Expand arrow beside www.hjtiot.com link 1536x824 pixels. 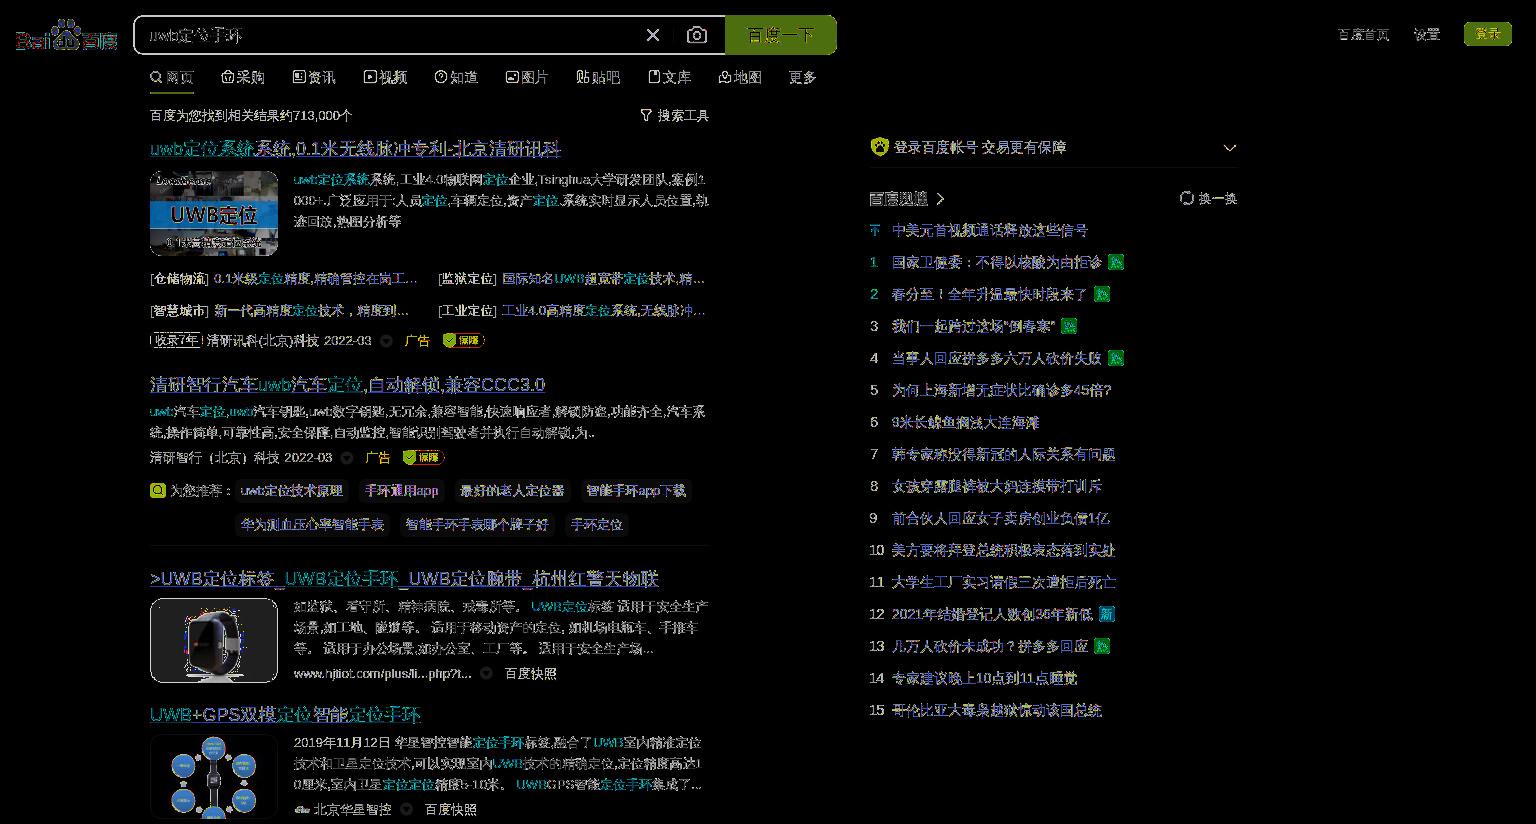(x=486, y=674)
